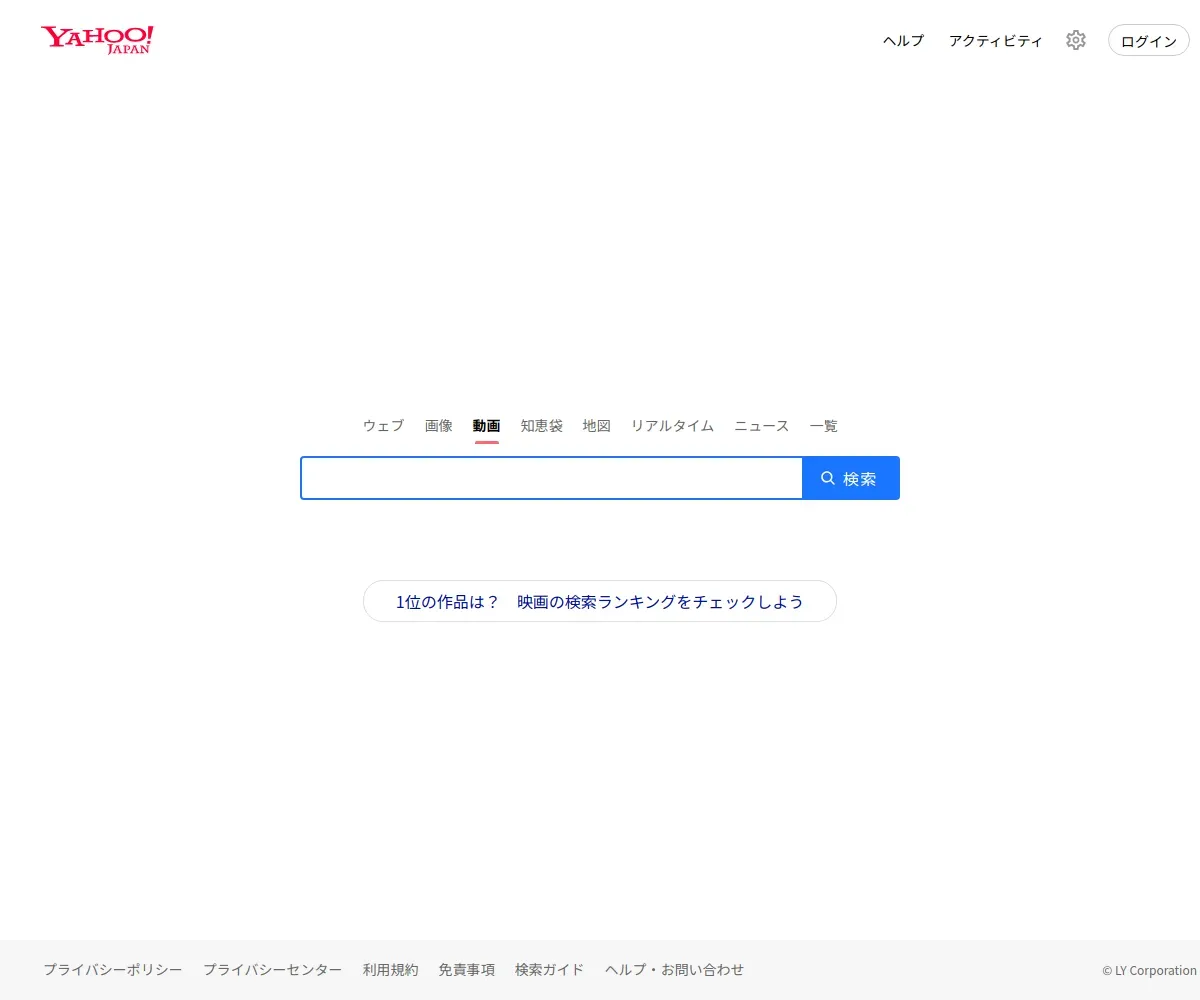The height and width of the screenshot is (1000, 1200).
Task: Open the ヘルプ link in header
Action: pos(903,41)
